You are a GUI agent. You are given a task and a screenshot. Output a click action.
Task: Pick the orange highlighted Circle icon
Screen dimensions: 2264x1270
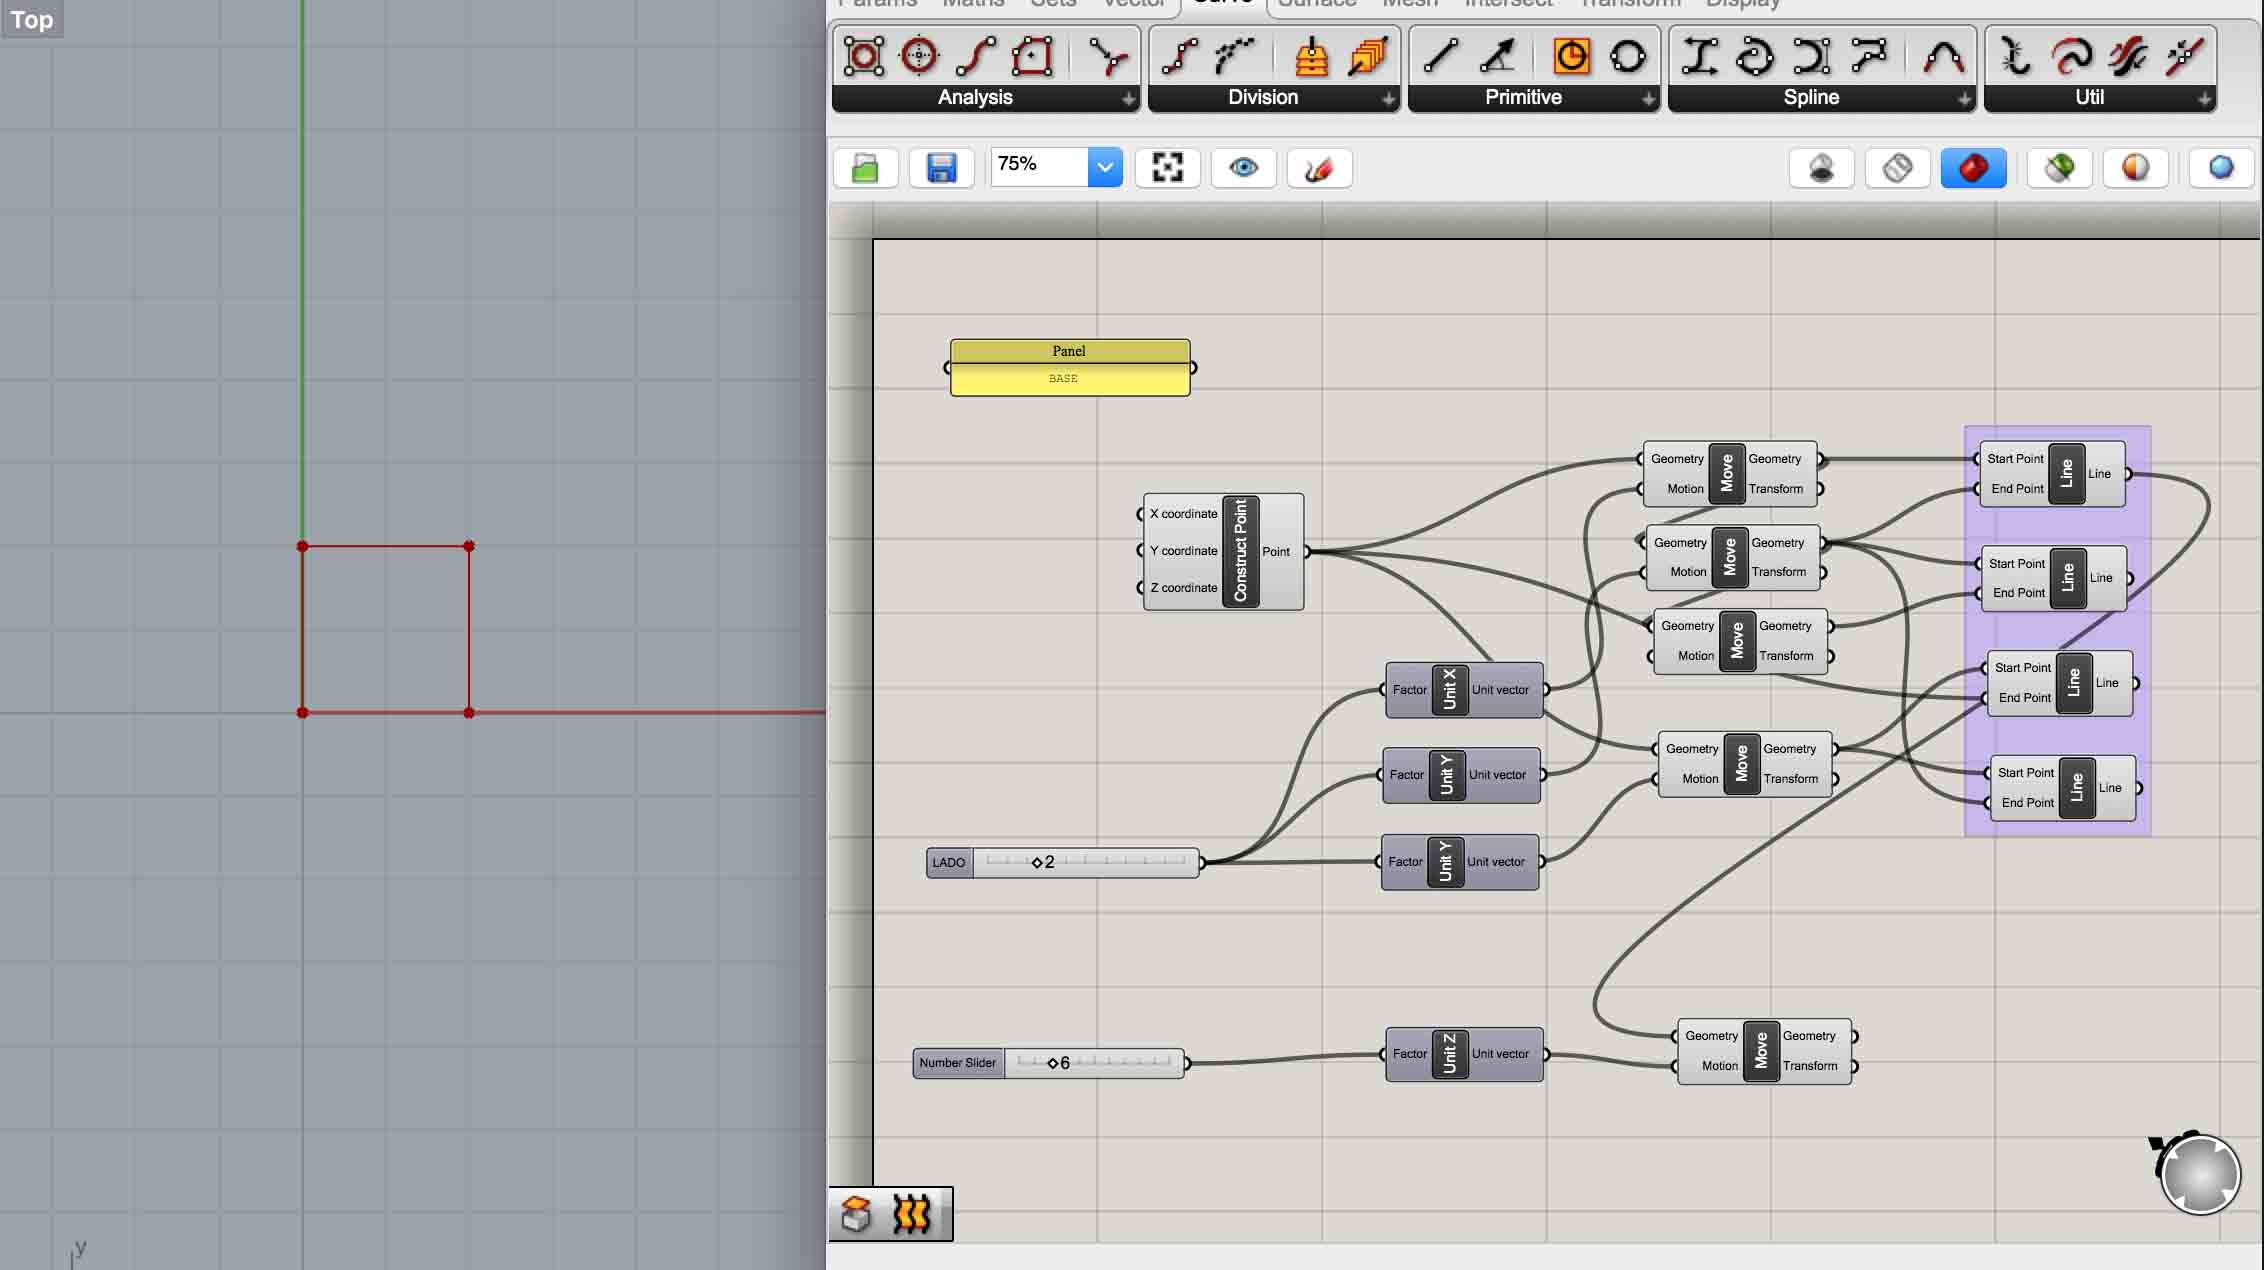tap(1571, 56)
